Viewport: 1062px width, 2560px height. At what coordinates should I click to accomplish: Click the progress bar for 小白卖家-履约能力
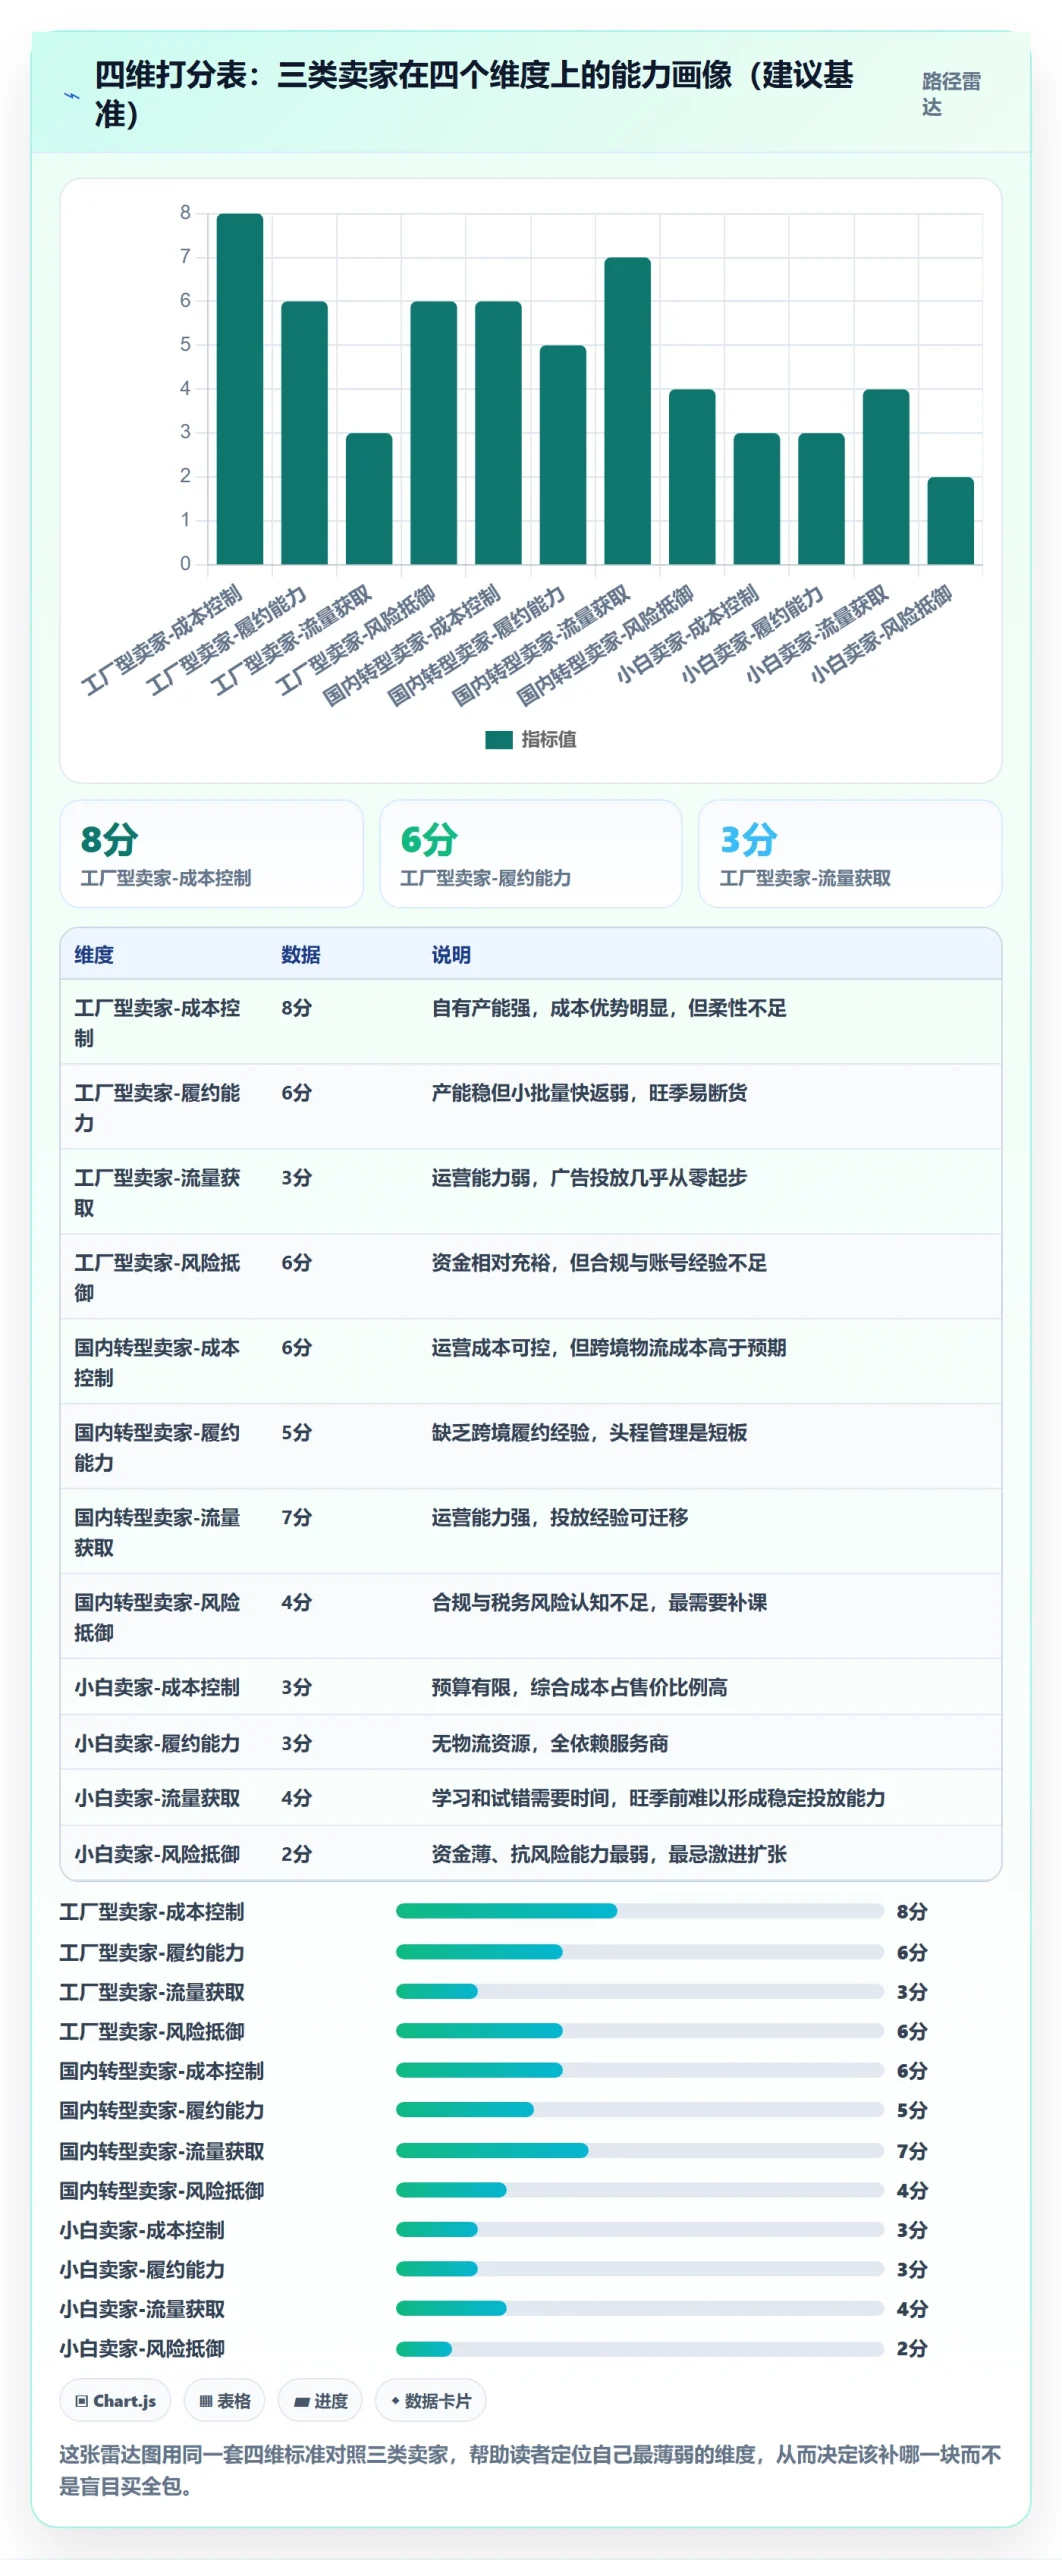640,2269
